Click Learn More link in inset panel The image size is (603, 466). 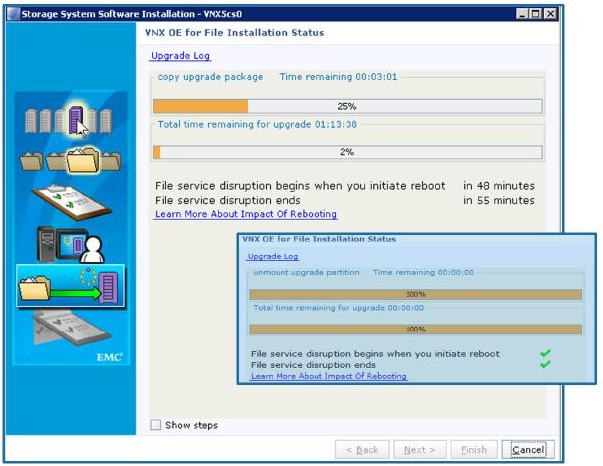[x=329, y=376]
